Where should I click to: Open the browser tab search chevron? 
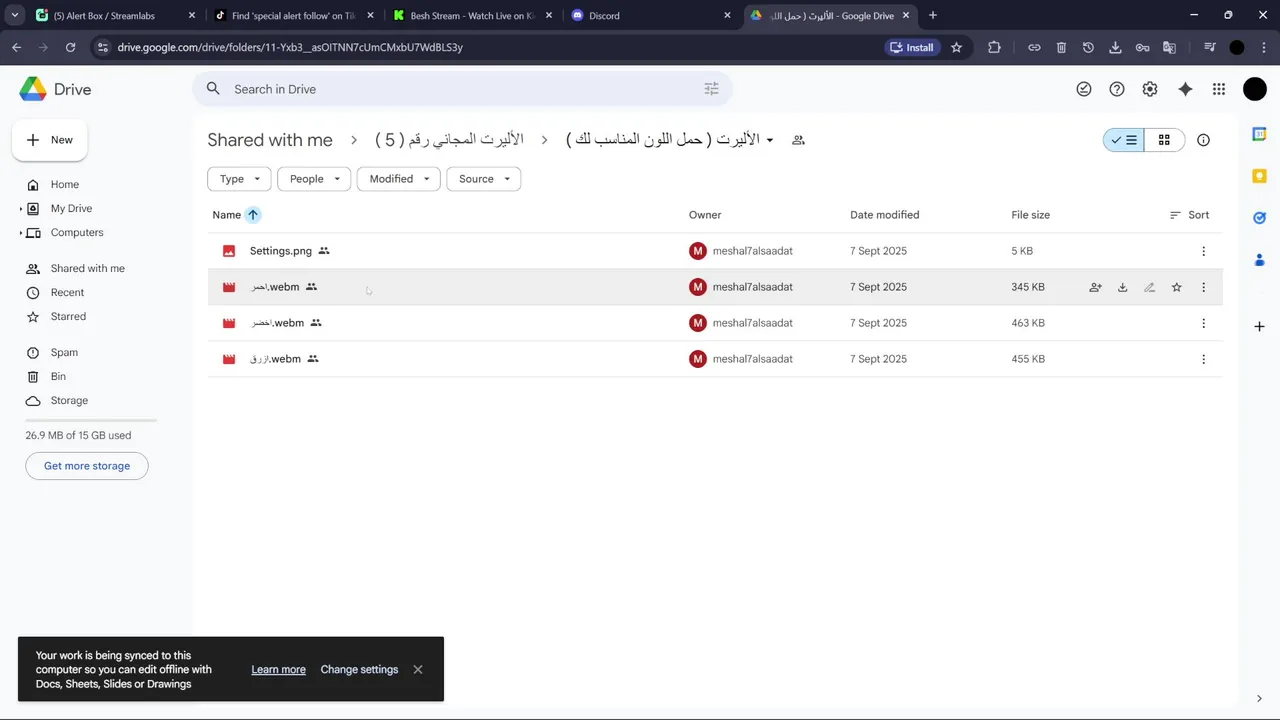[x=14, y=15]
